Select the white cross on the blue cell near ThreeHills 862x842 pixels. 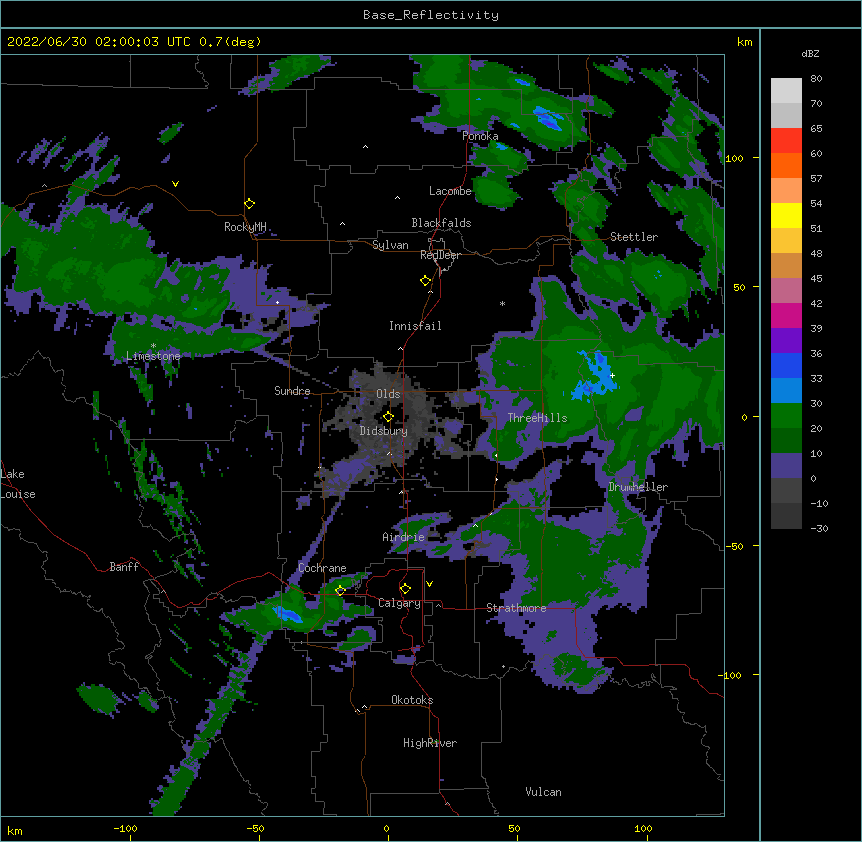tap(612, 375)
